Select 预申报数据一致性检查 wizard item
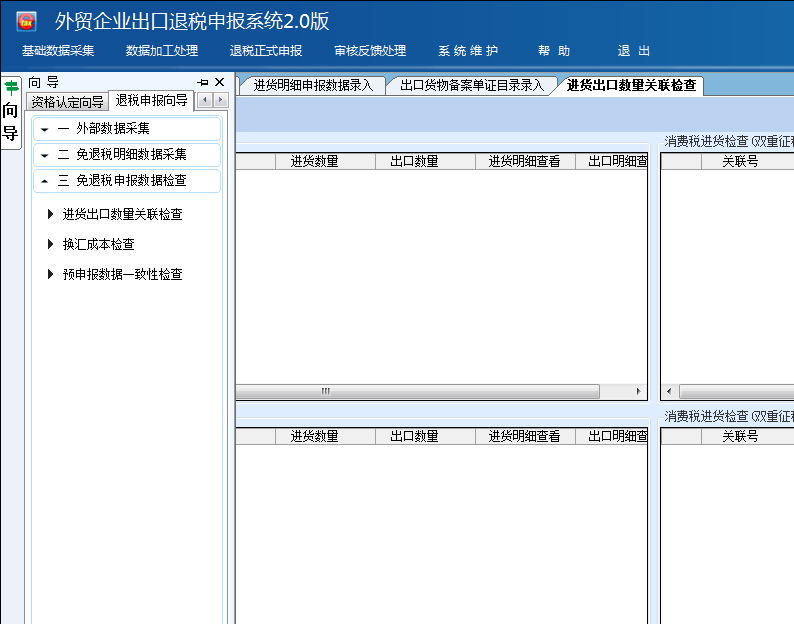 point(122,274)
